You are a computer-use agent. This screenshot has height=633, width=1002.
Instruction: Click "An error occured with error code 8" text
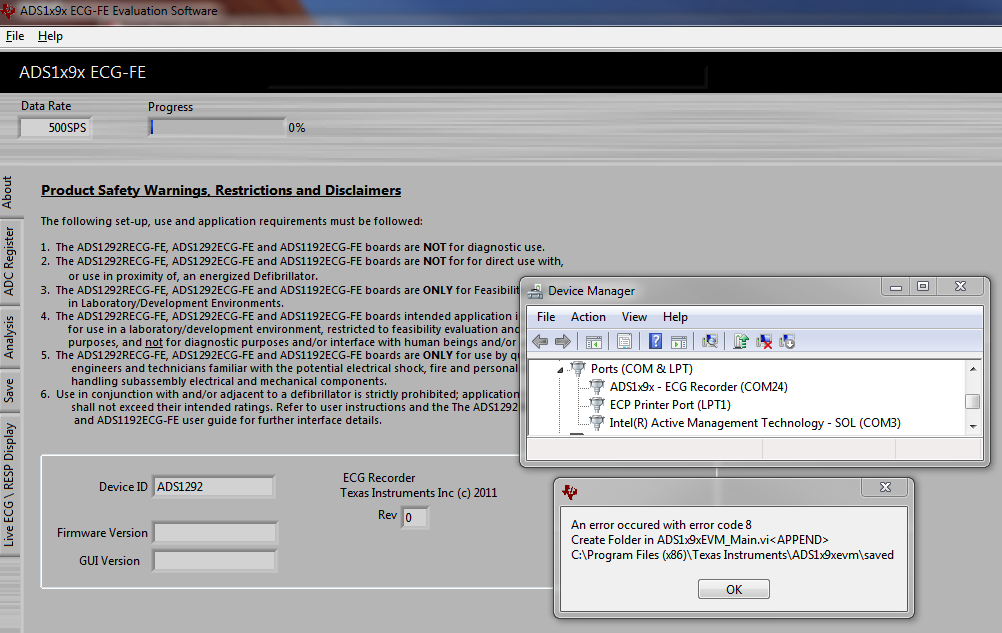click(x=661, y=524)
